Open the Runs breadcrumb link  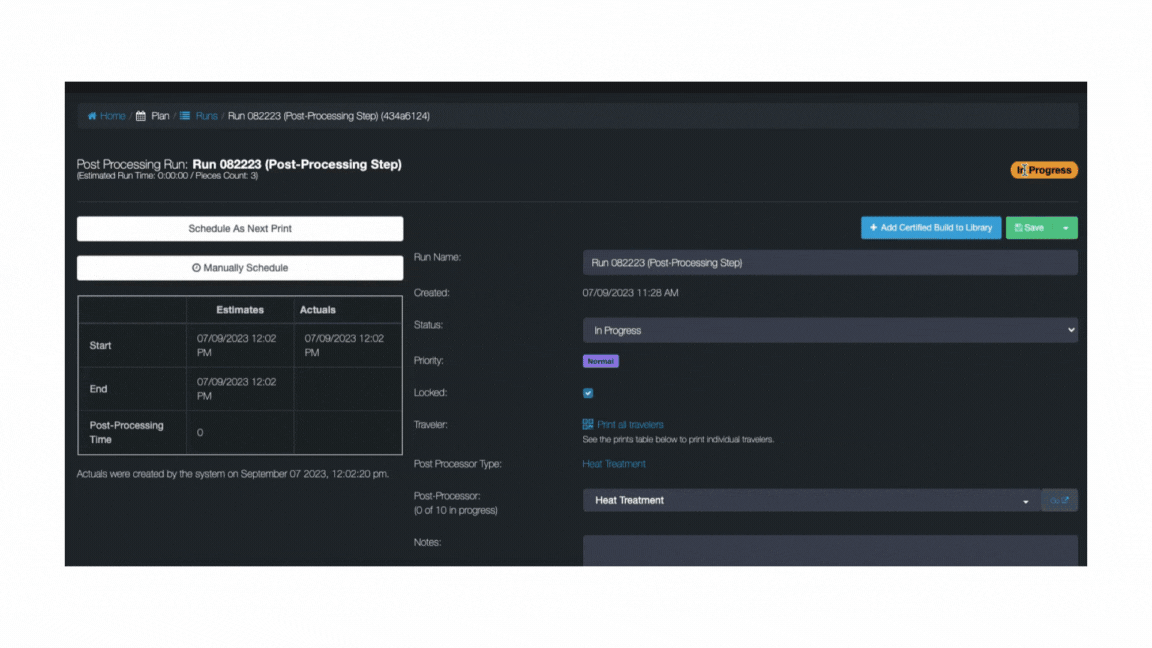coord(206,116)
